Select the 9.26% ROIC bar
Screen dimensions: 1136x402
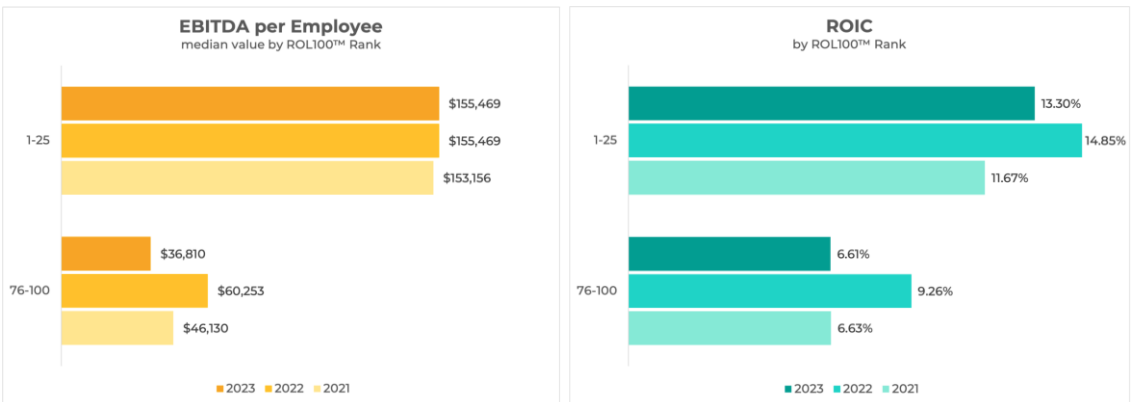click(x=770, y=291)
